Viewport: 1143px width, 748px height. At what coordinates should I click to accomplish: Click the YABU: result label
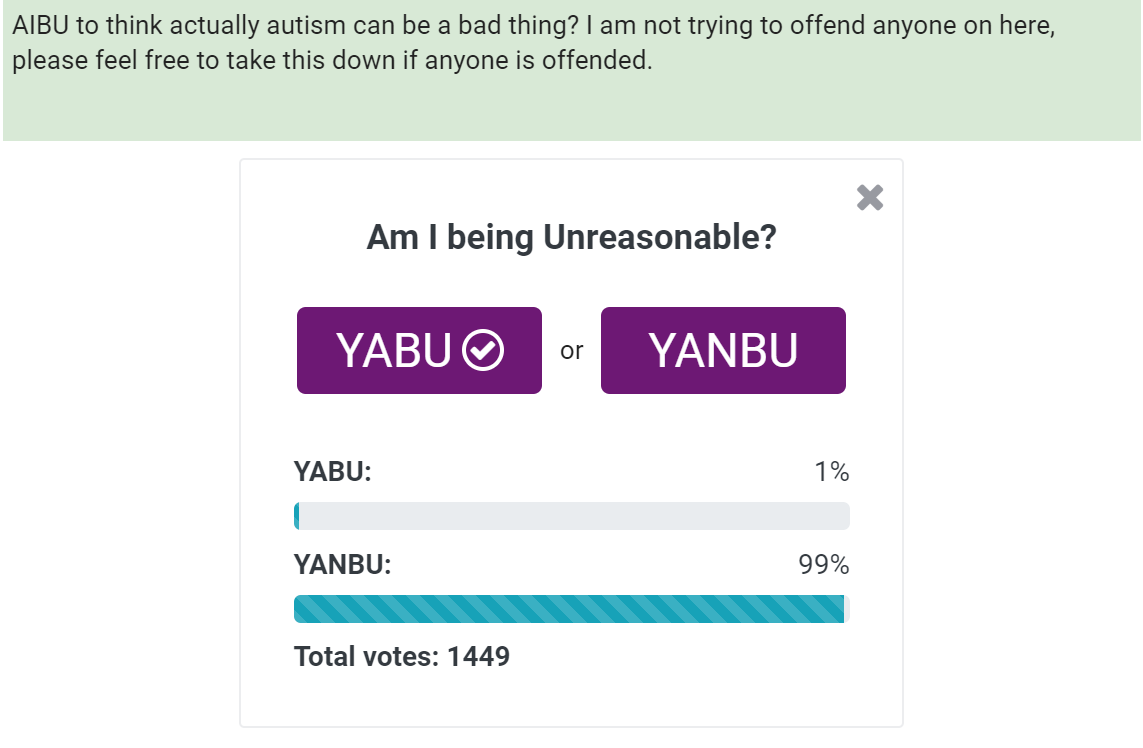coord(332,472)
